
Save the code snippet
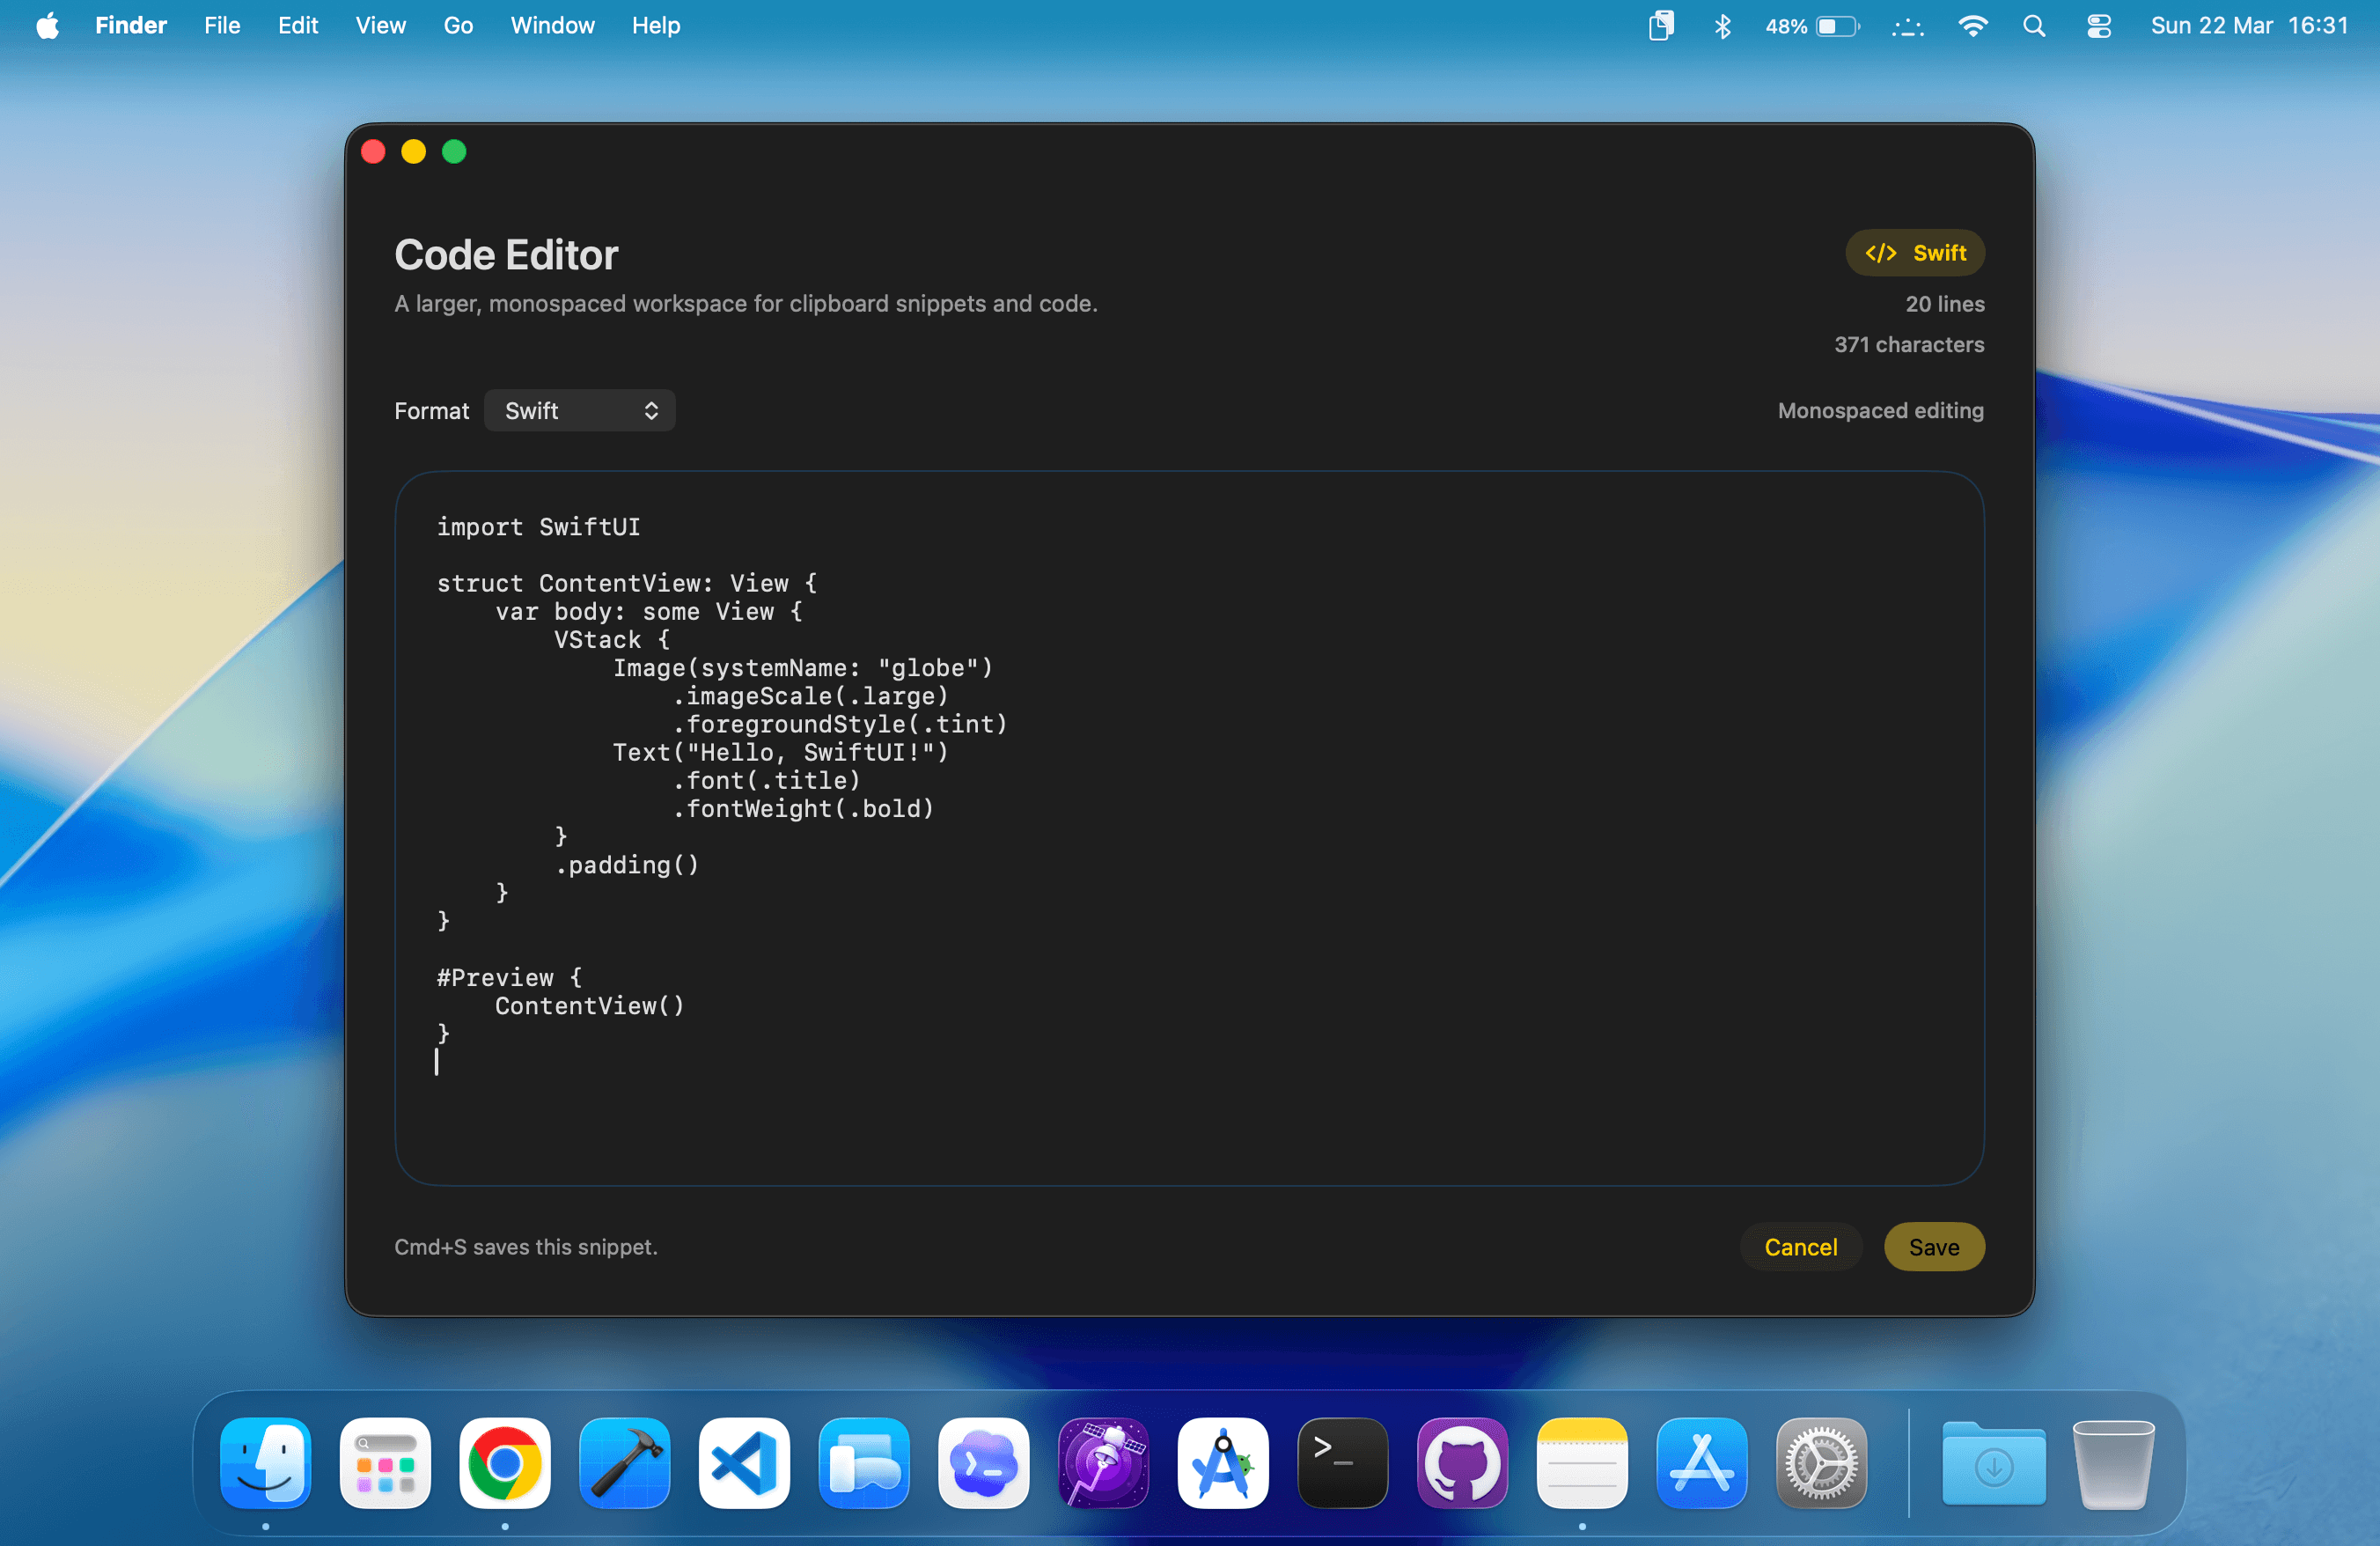tap(1934, 1247)
